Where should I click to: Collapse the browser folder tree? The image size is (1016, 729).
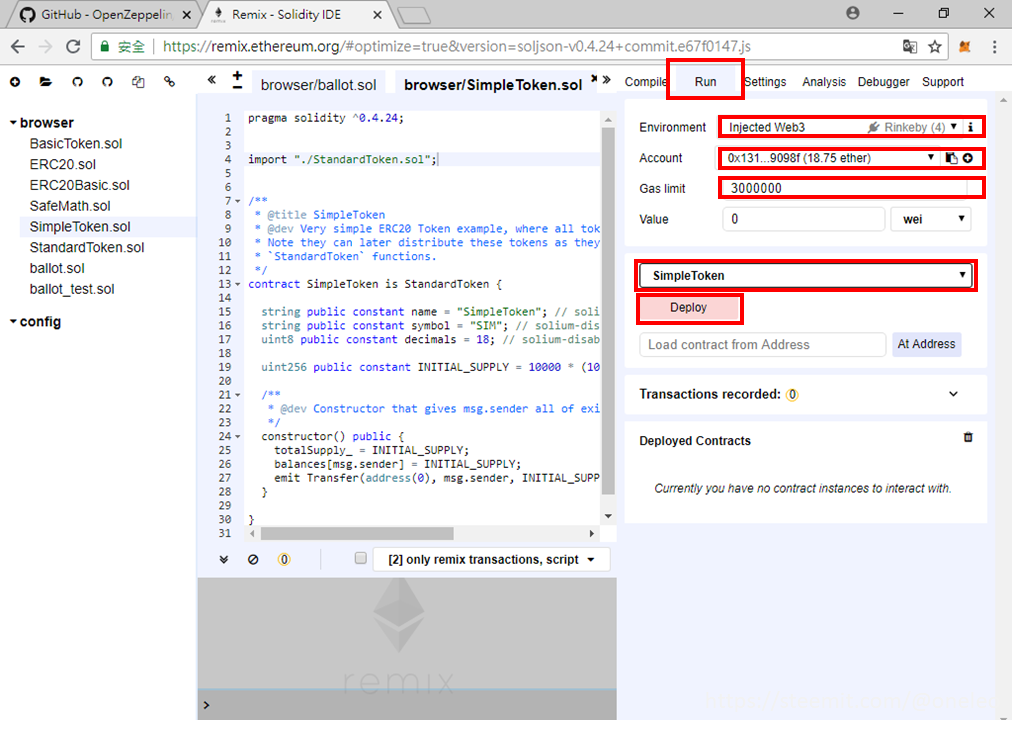[13, 122]
